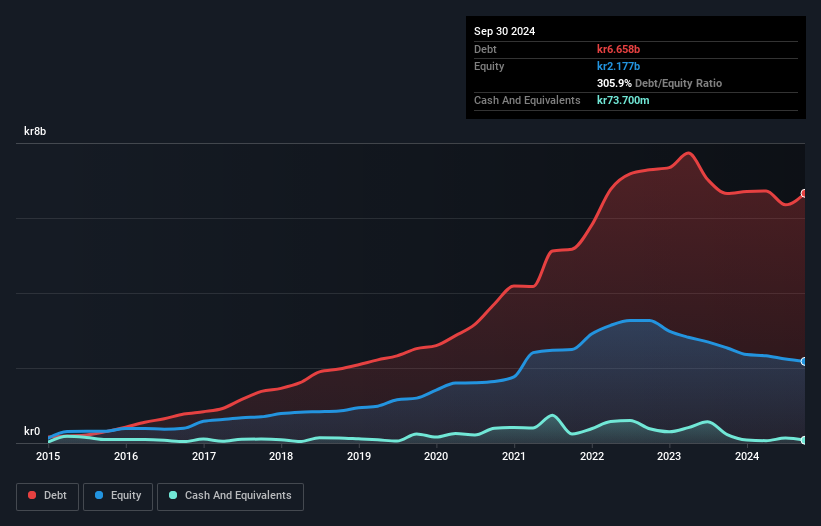Viewport: 821px width, 526px height.
Task: Toggle the Cash And Equivalents legend button
Action: (x=230, y=496)
